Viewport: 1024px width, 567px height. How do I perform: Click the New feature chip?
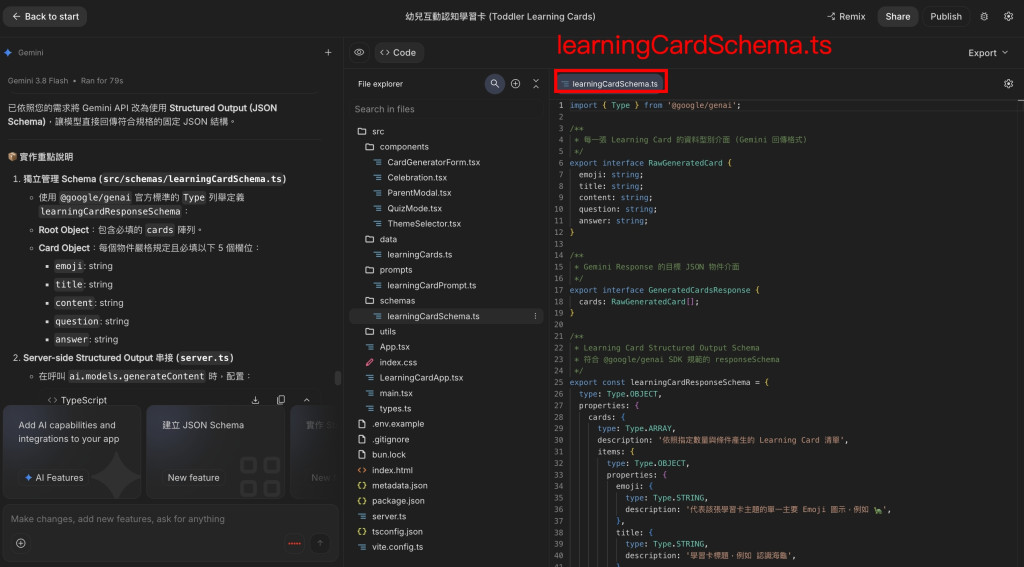tap(193, 478)
